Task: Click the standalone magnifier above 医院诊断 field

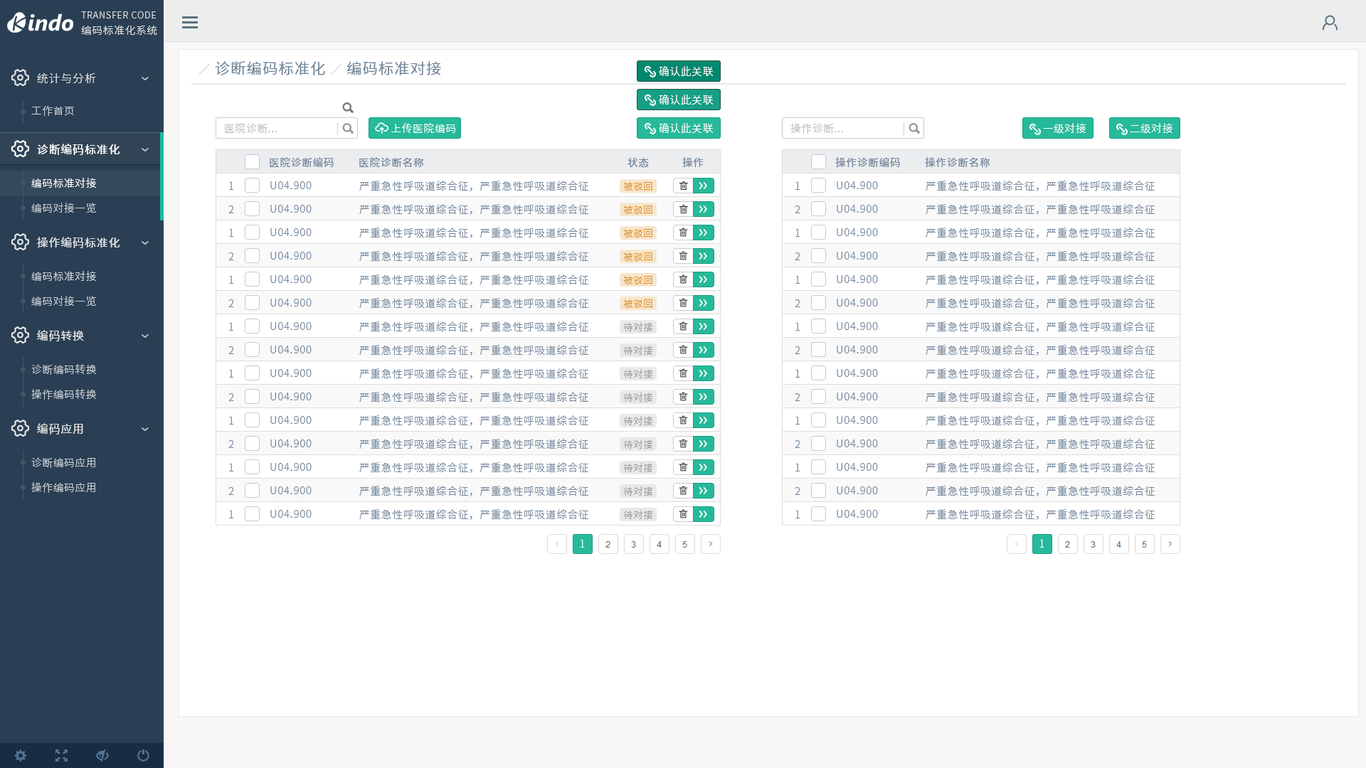Action: click(x=348, y=108)
